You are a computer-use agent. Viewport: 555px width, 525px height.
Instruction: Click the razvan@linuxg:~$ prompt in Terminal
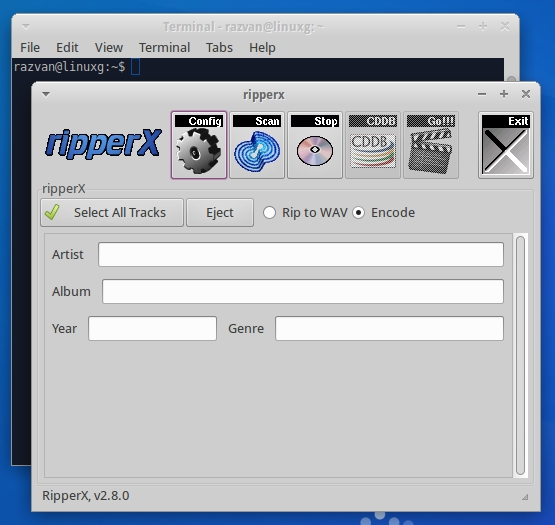[69, 67]
